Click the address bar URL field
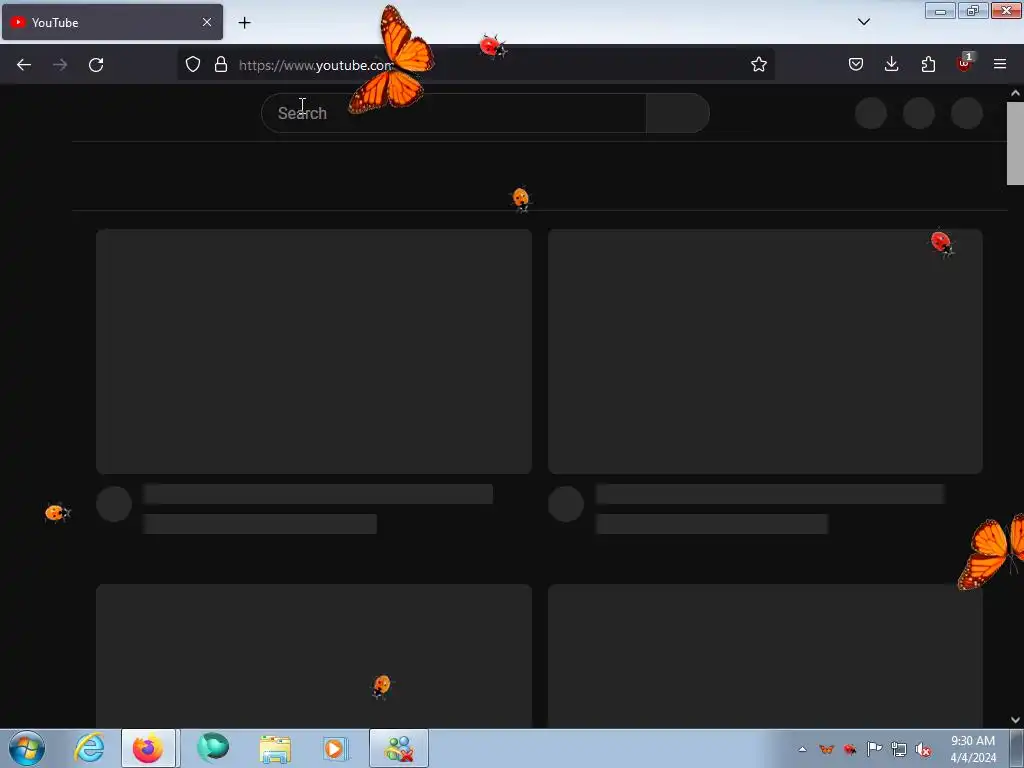Image resolution: width=1024 pixels, height=768 pixels. point(475,65)
